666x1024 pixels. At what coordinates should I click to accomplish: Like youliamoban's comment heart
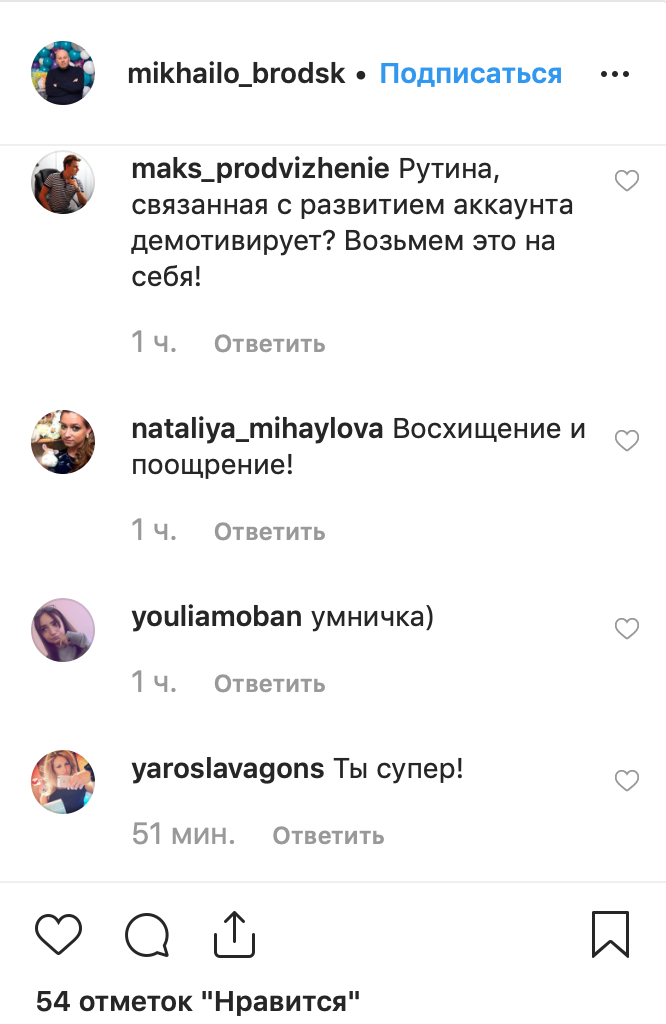(x=627, y=628)
